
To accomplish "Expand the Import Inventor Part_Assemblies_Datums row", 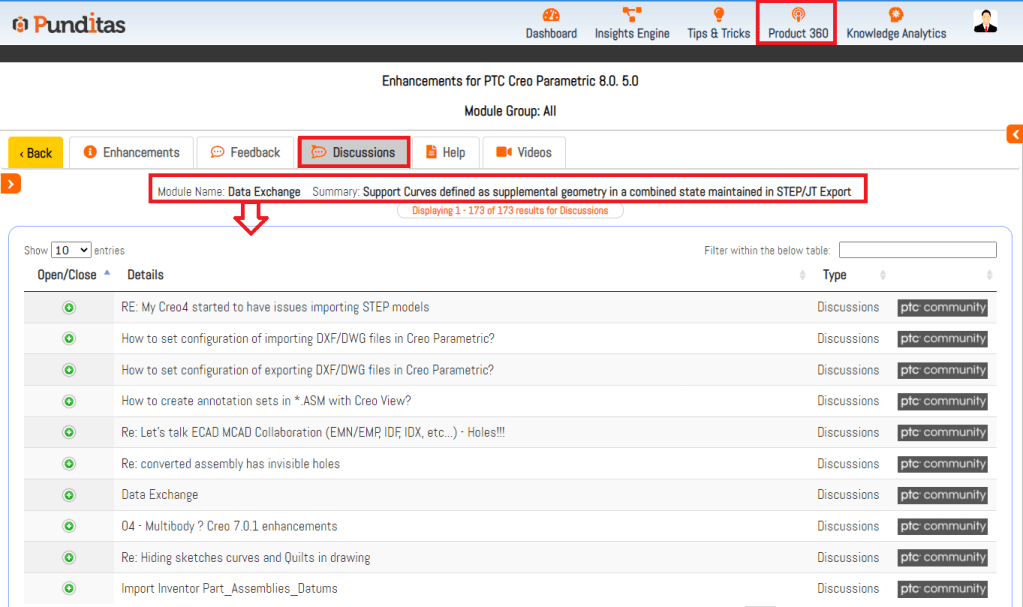I will (69, 589).
